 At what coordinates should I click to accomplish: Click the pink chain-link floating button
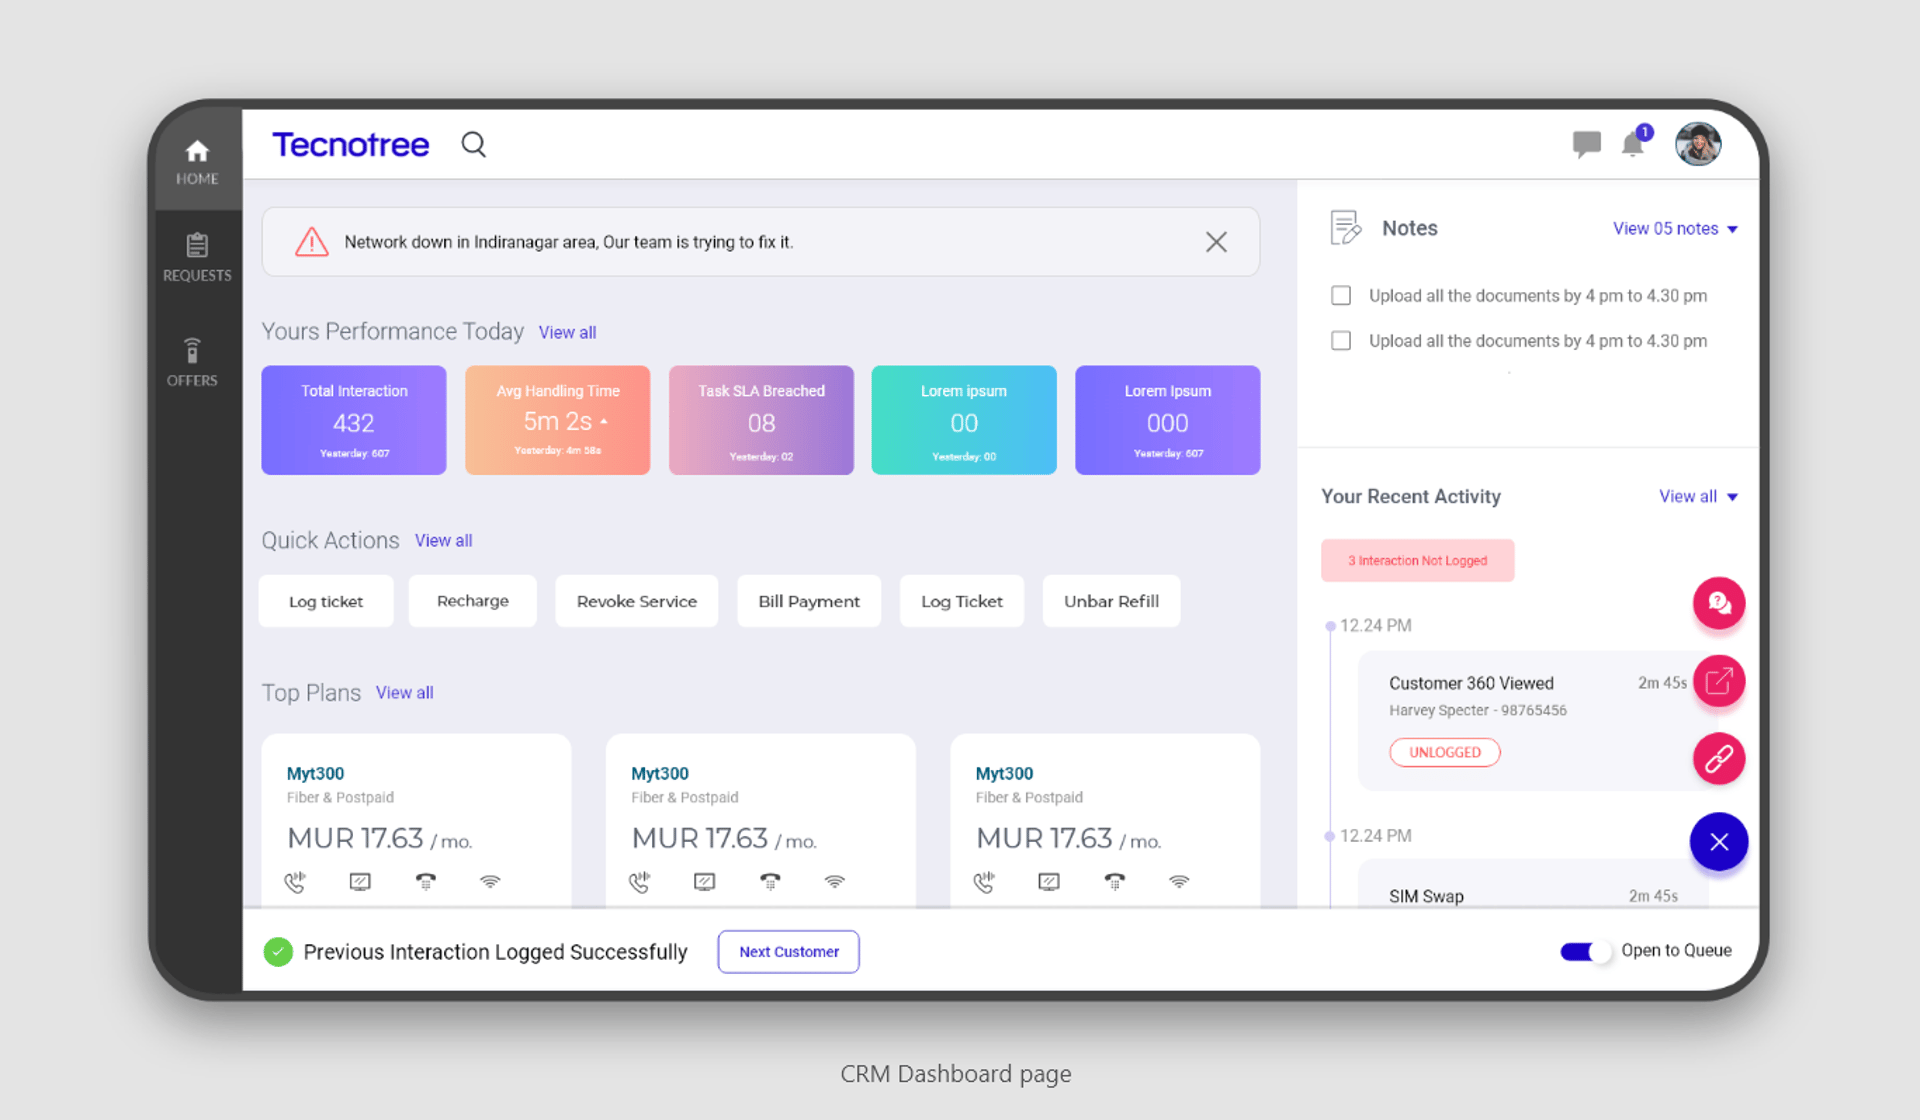pos(1718,759)
